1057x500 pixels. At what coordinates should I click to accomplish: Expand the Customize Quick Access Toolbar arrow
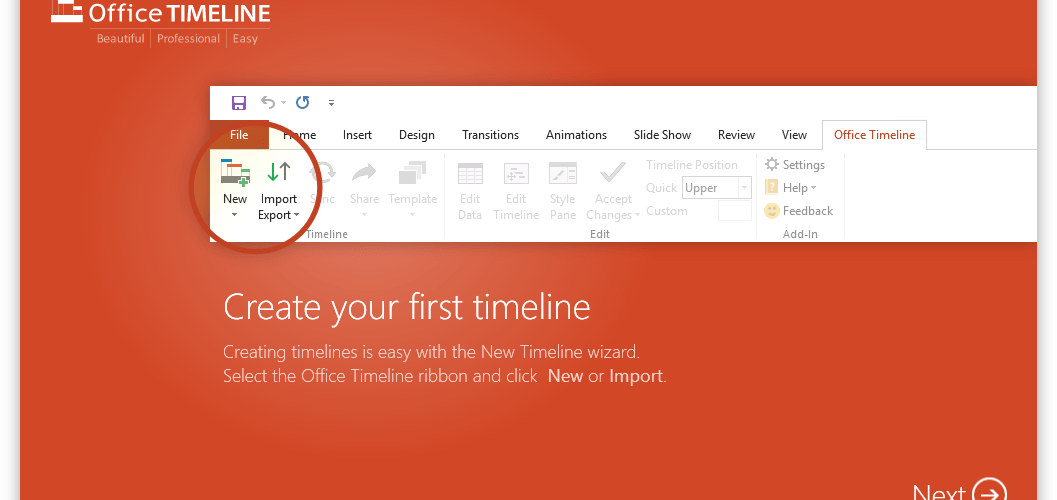331,103
